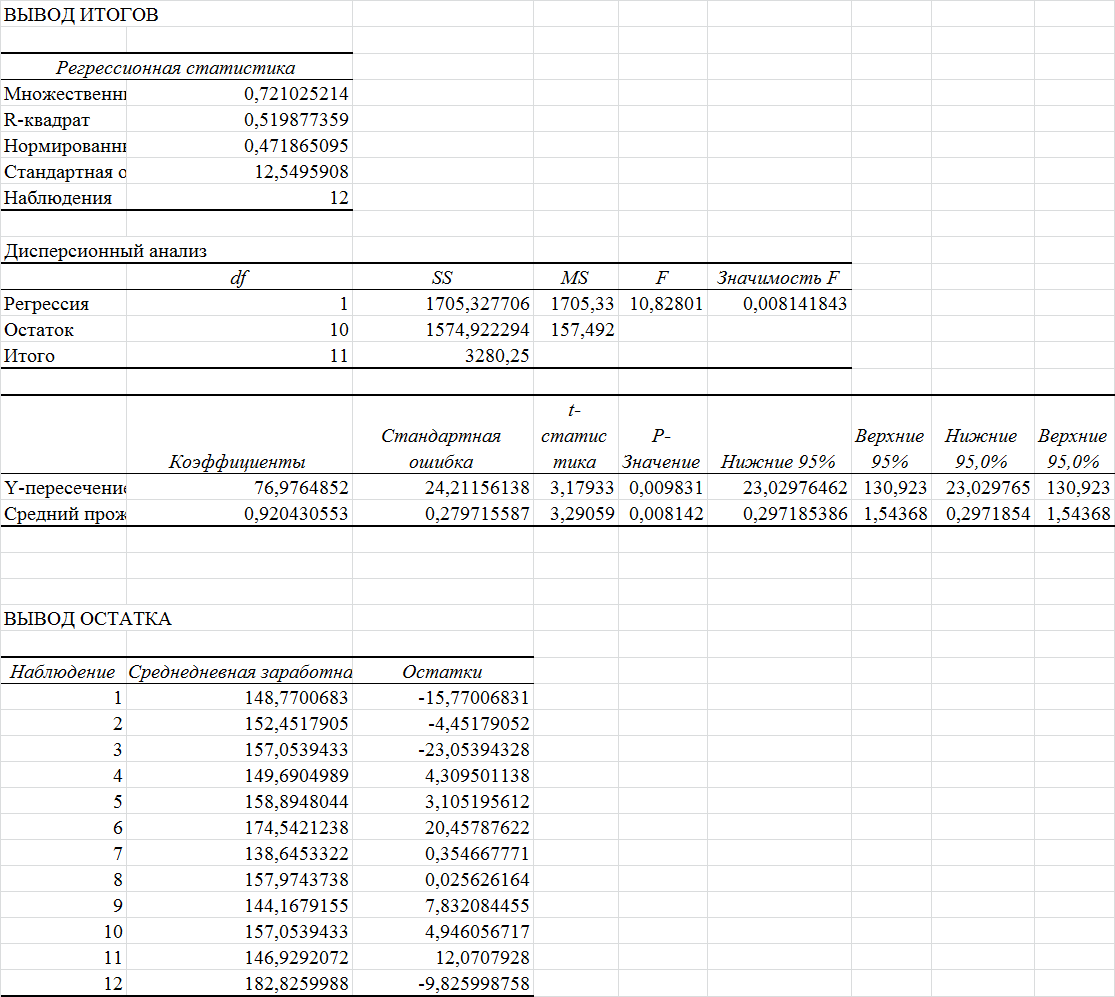Screen dimensions: 1115x997
Task: Select the 'ВЫВОД ИТОГОВ' heading cell
Action: (81, 15)
